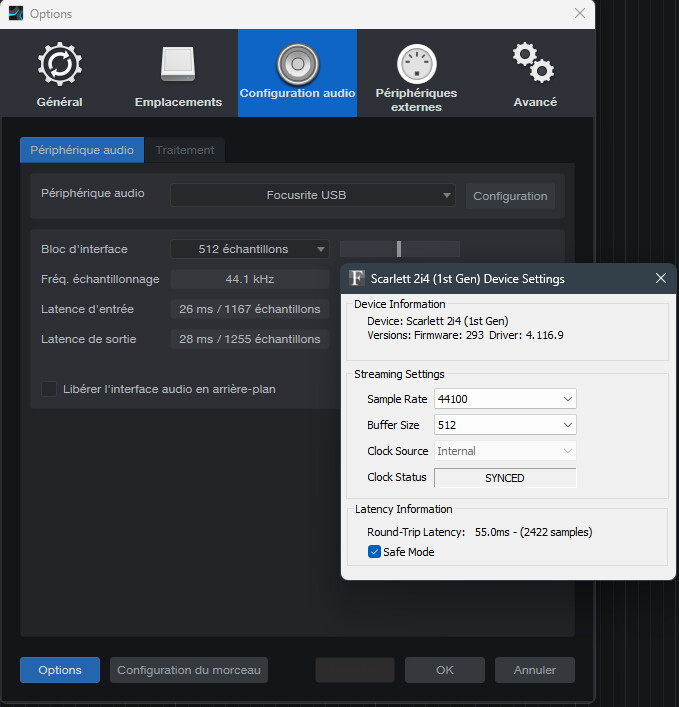The width and height of the screenshot is (679, 707).
Task: Expand the Sample Rate 44100 combo box
Action: coord(505,399)
